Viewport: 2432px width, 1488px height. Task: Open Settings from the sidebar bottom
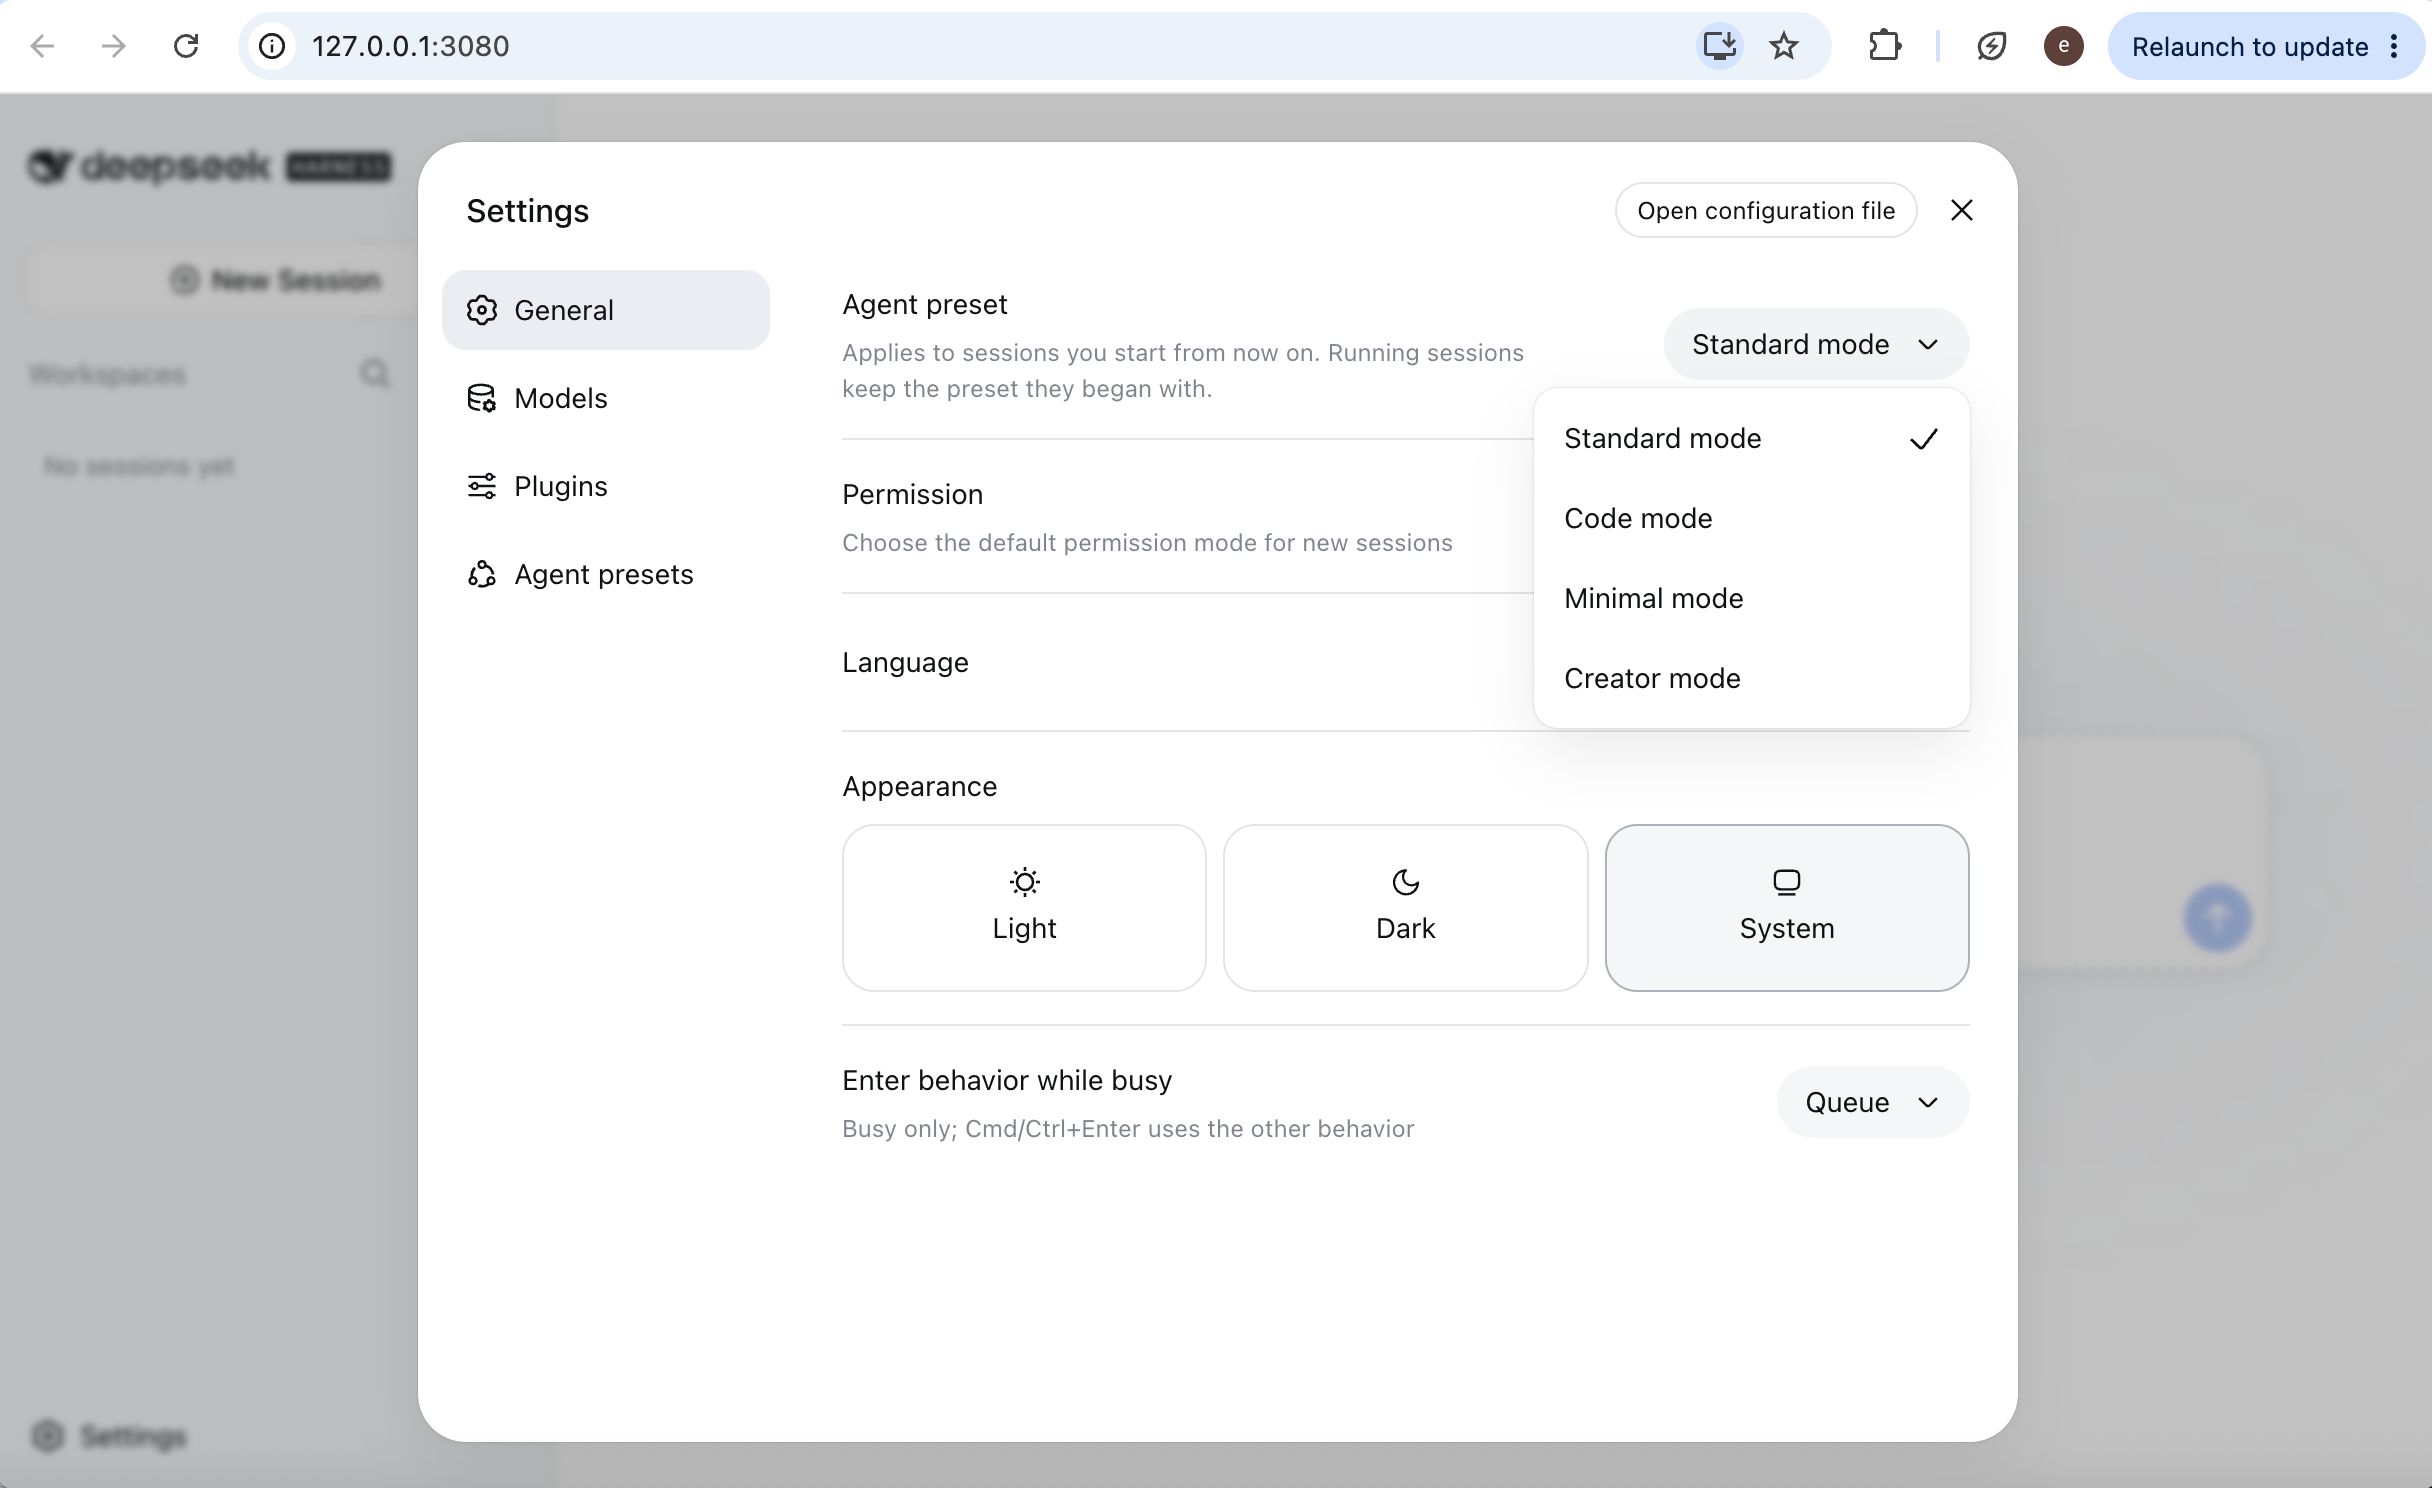[x=109, y=1436]
